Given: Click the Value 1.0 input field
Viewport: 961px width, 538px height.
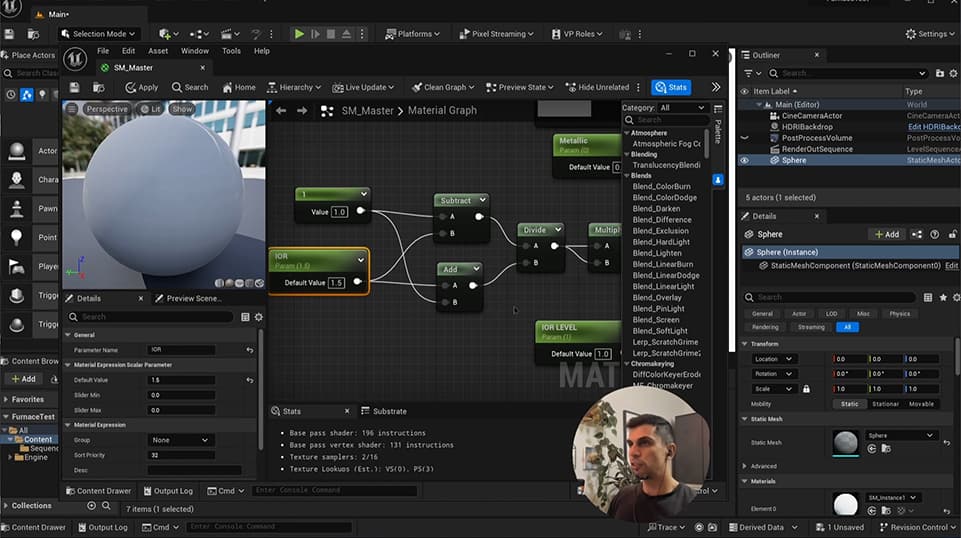Looking at the screenshot, I should coord(339,211).
